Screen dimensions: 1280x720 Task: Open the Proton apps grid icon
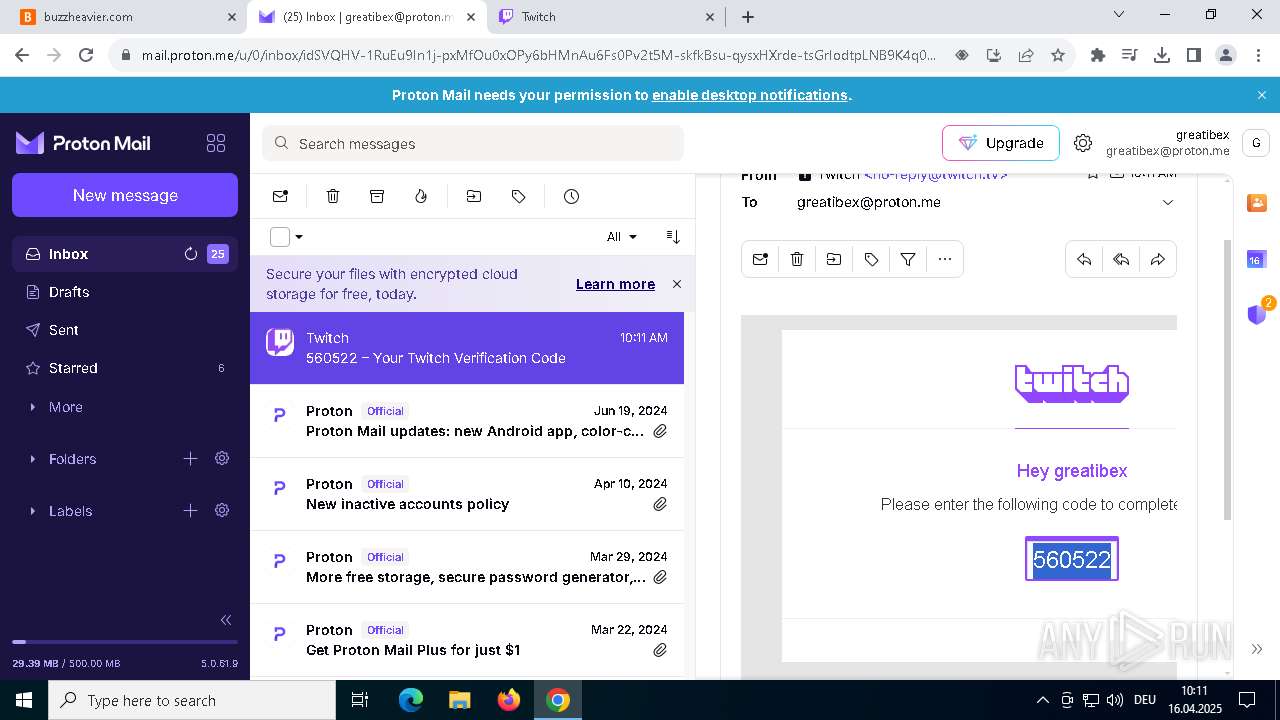click(x=216, y=143)
